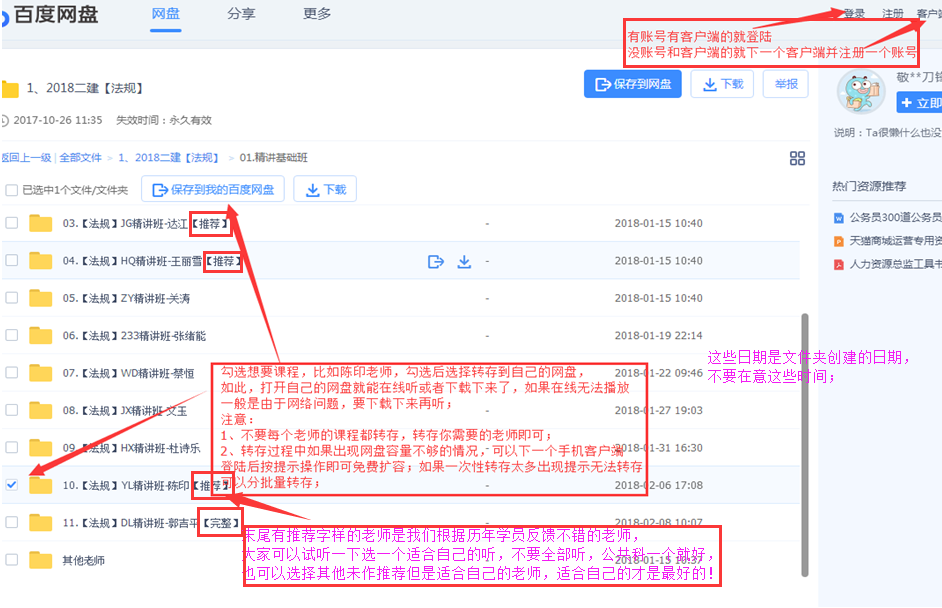Image resolution: width=942 pixels, height=608 pixels.
Task: Click the top 下载 button beside 举报
Action: pyautogui.click(x=723, y=84)
